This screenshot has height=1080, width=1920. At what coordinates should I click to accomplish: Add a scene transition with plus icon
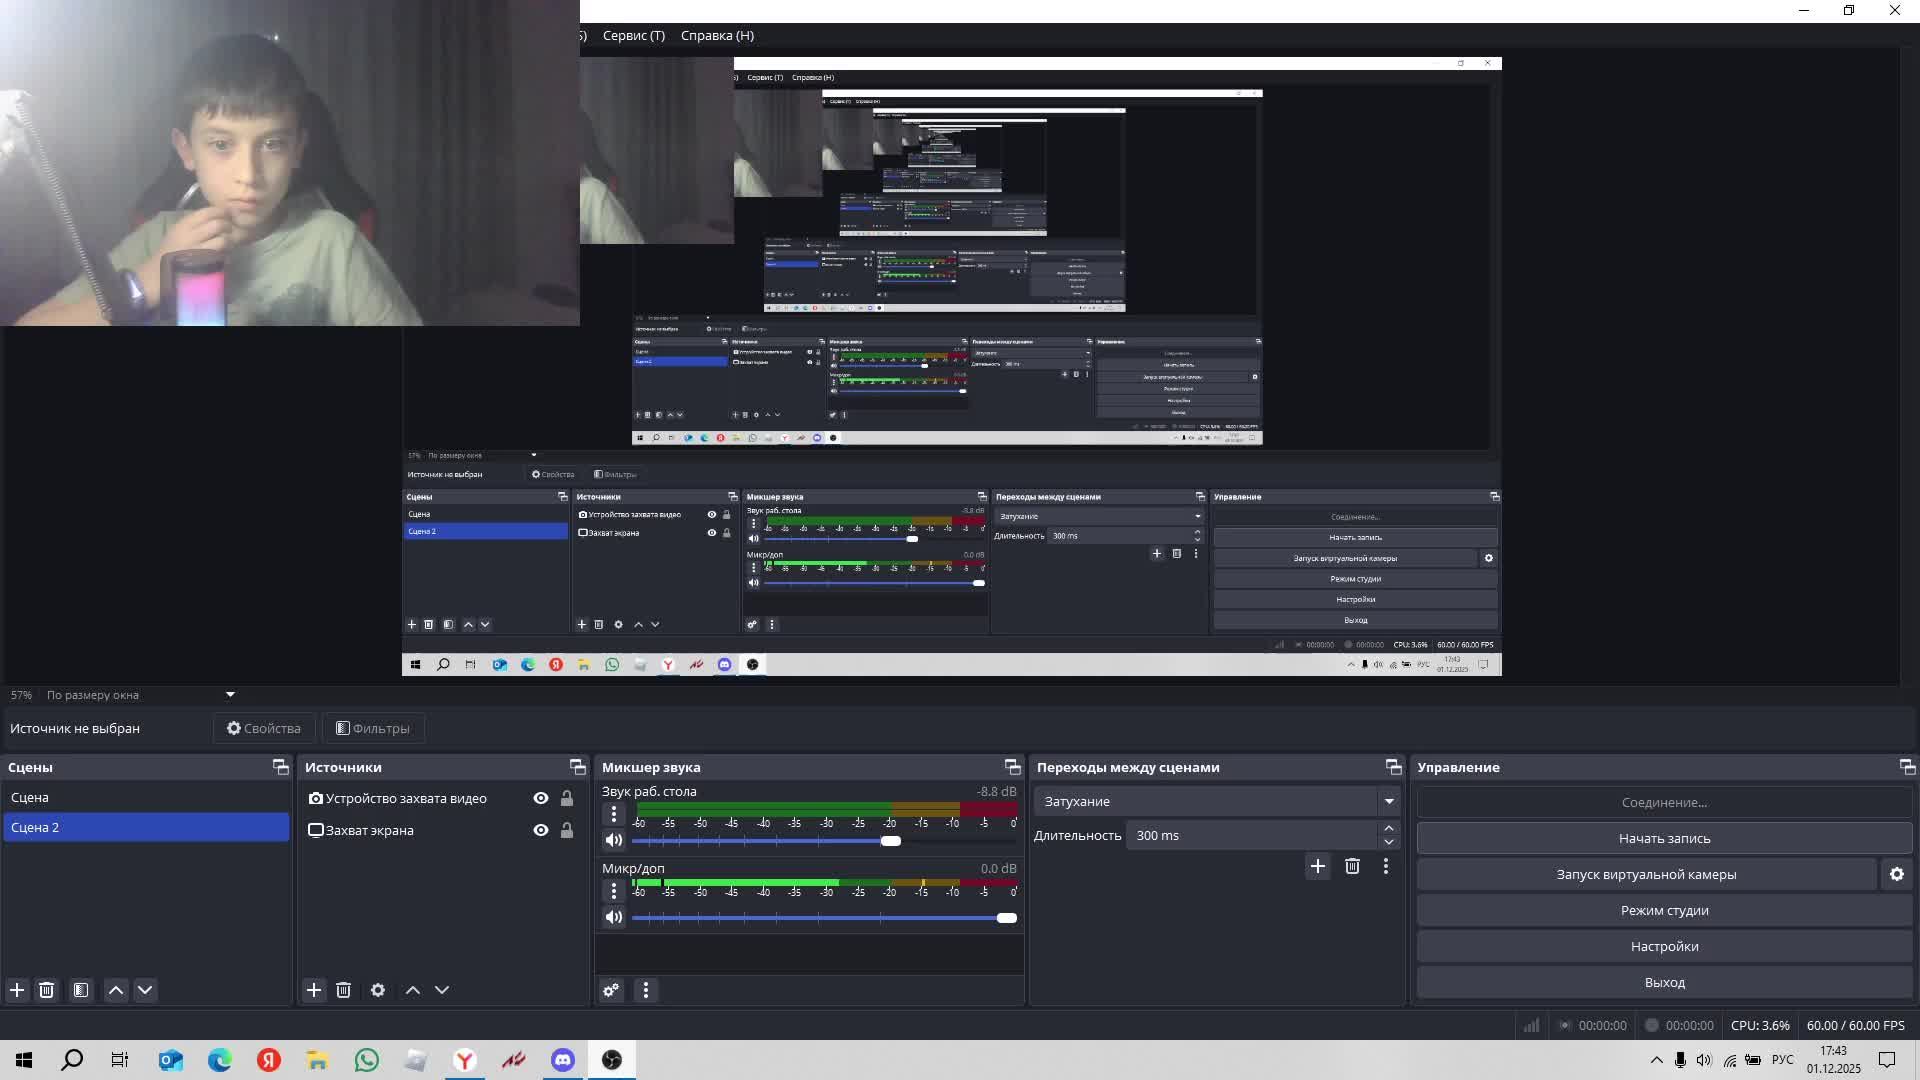(1317, 867)
